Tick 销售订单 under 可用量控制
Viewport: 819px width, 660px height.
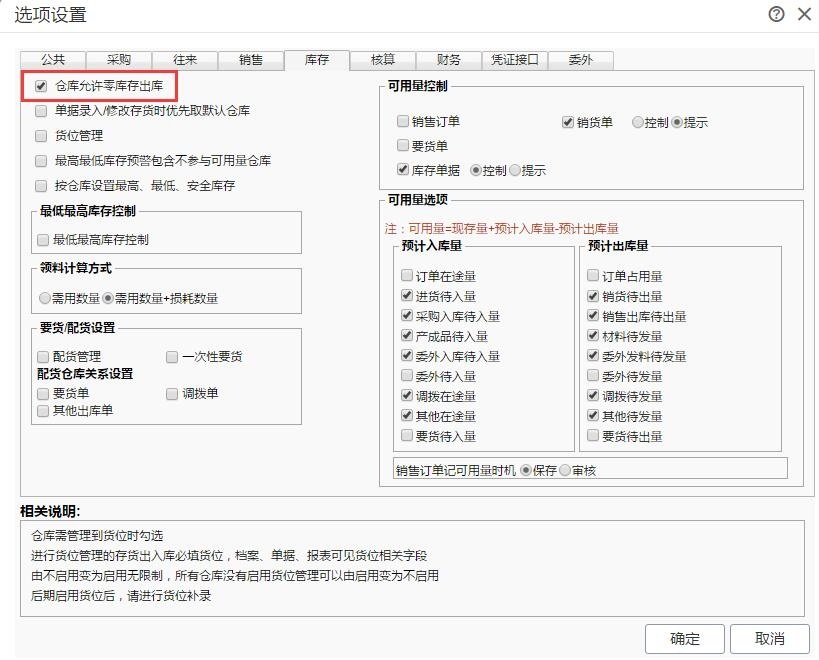coord(403,122)
